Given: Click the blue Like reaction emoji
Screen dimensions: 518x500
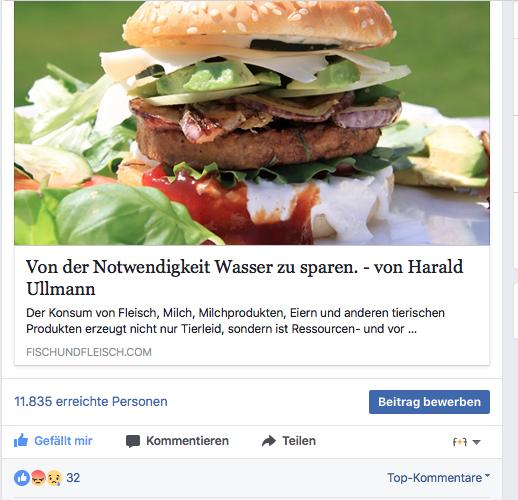Looking at the screenshot, I should [x=22, y=478].
